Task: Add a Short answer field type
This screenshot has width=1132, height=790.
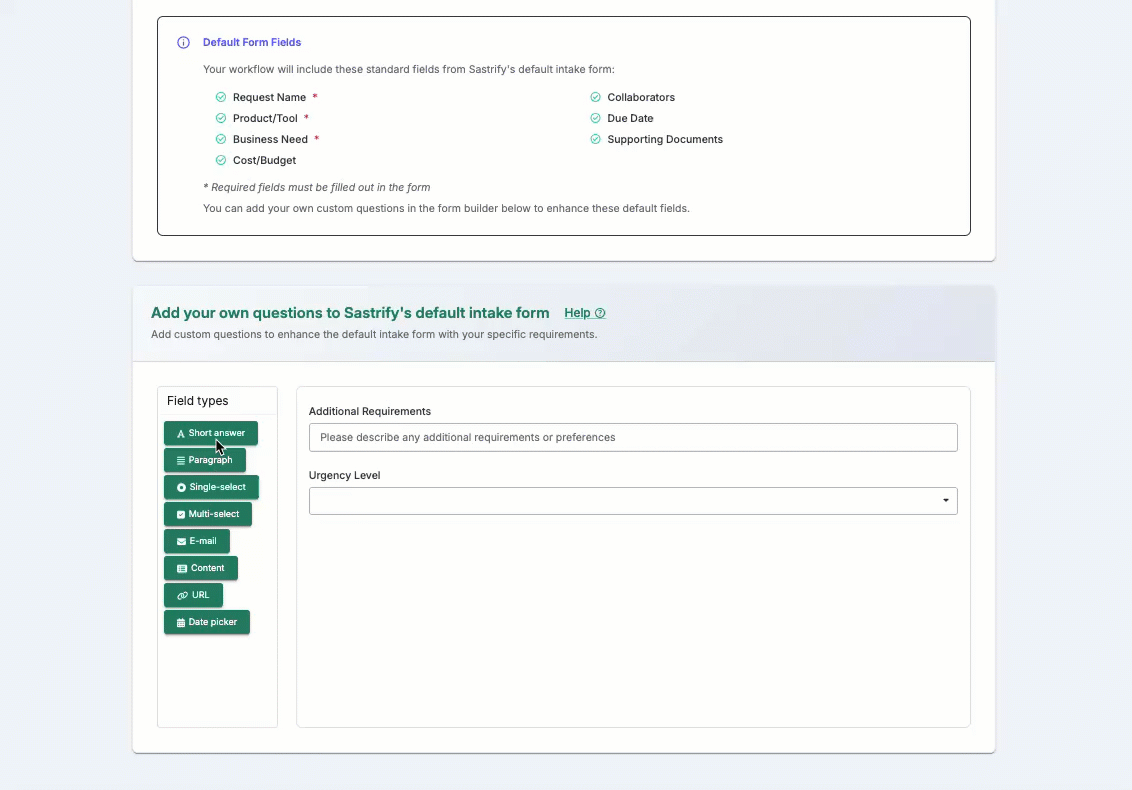Action: (211, 433)
